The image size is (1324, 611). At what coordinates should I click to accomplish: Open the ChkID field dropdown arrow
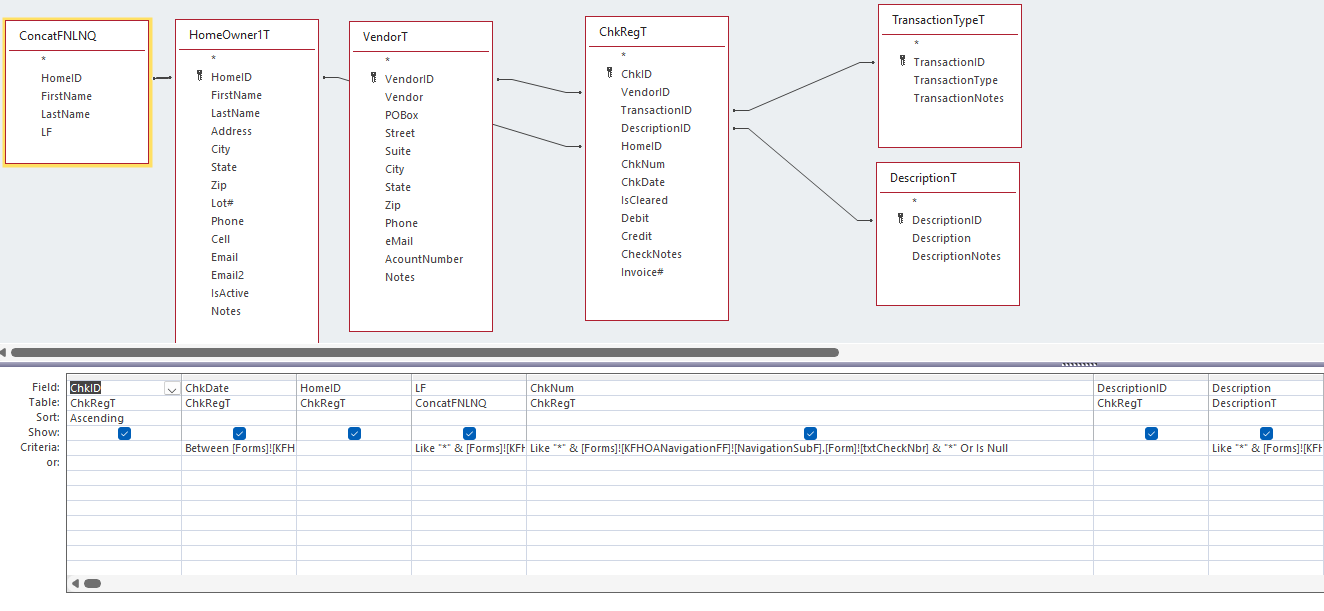pyautogui.click(x=172, y=388)
